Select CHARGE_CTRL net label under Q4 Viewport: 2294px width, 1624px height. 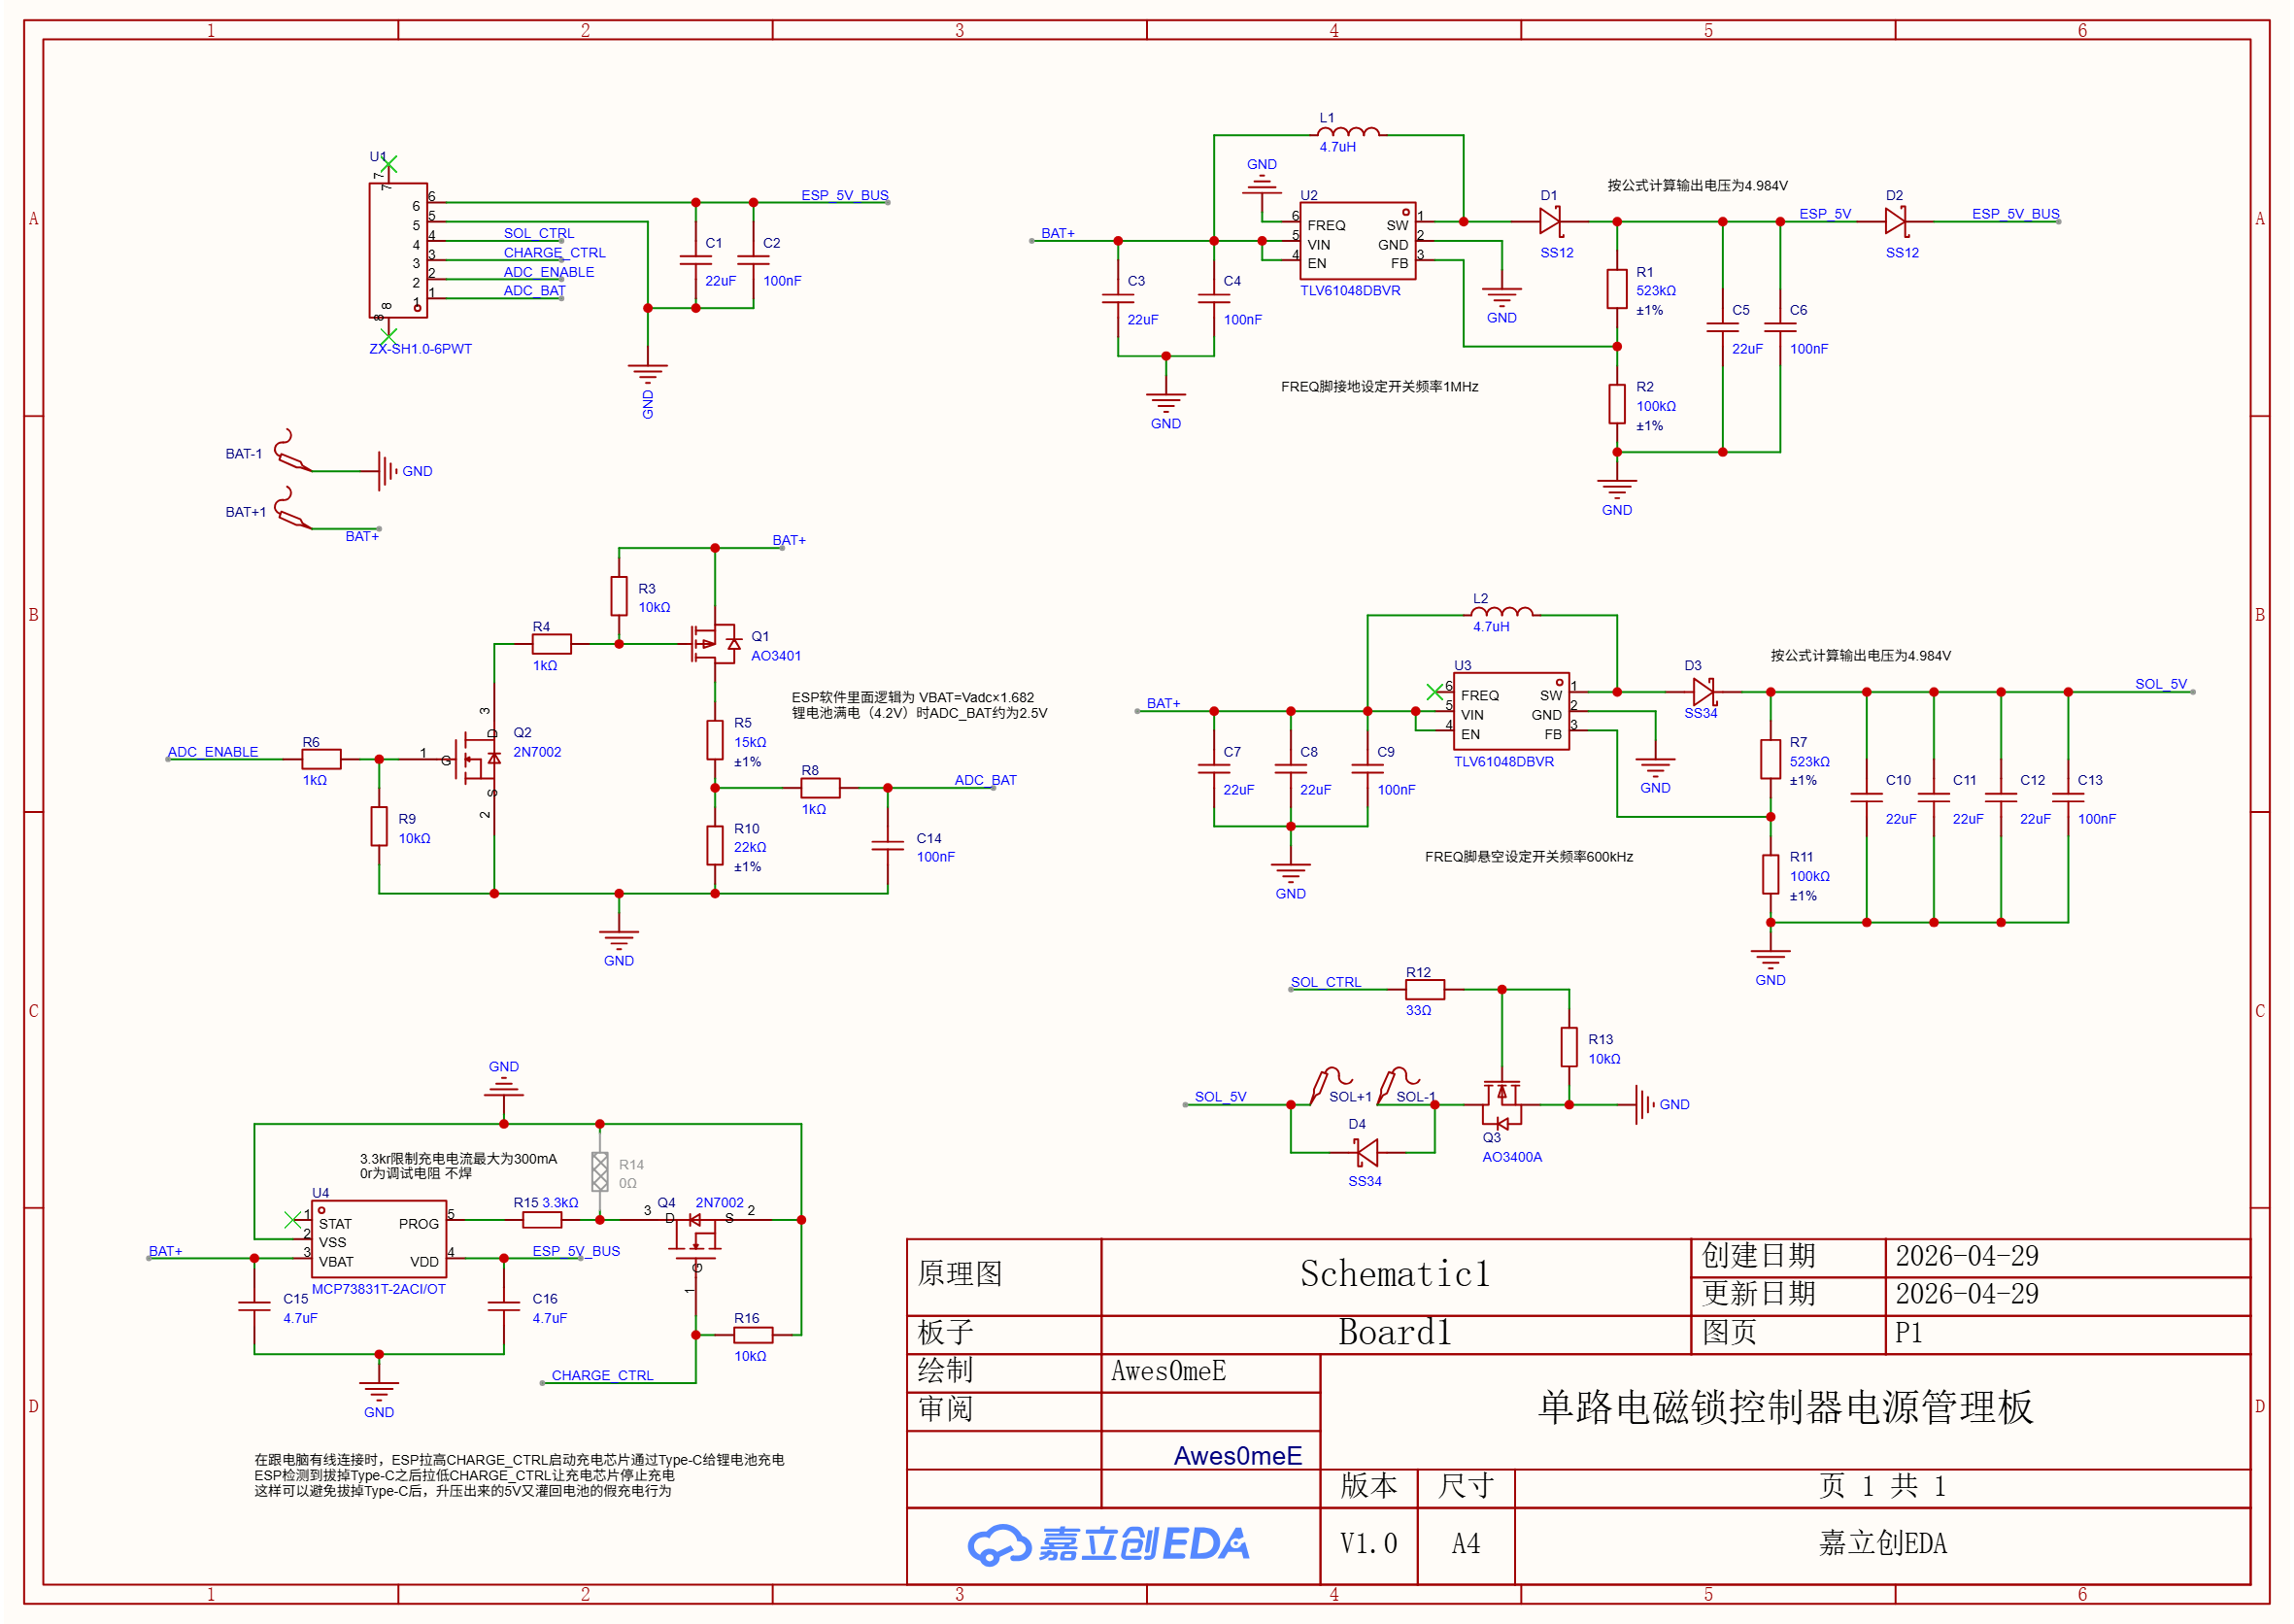point(602,1376)
